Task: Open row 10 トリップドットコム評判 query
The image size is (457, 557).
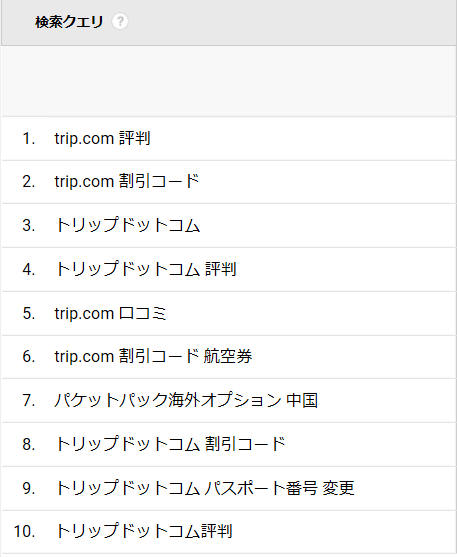Action: pos(144,531)
